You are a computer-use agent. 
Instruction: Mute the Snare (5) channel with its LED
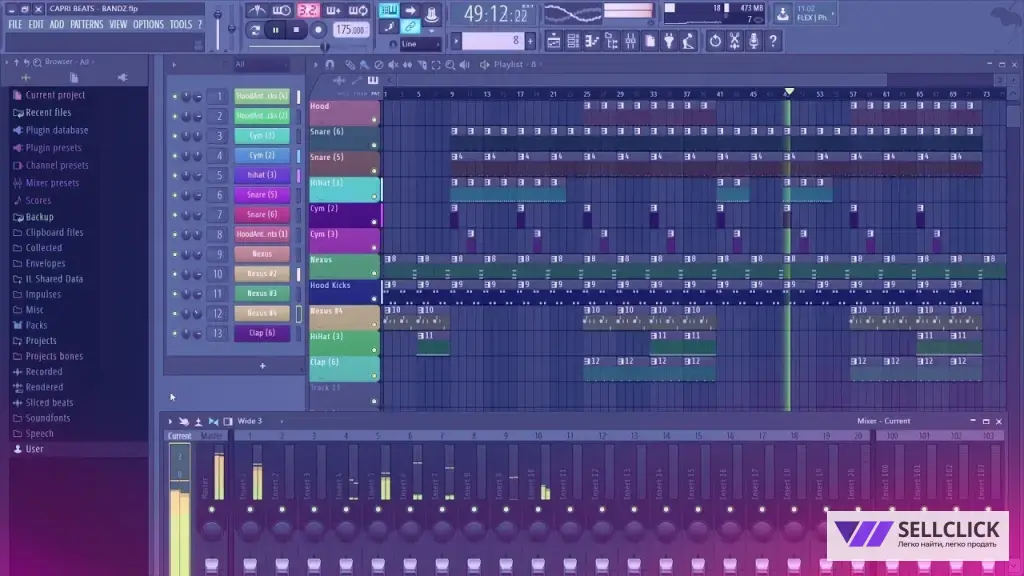[174, 195]
